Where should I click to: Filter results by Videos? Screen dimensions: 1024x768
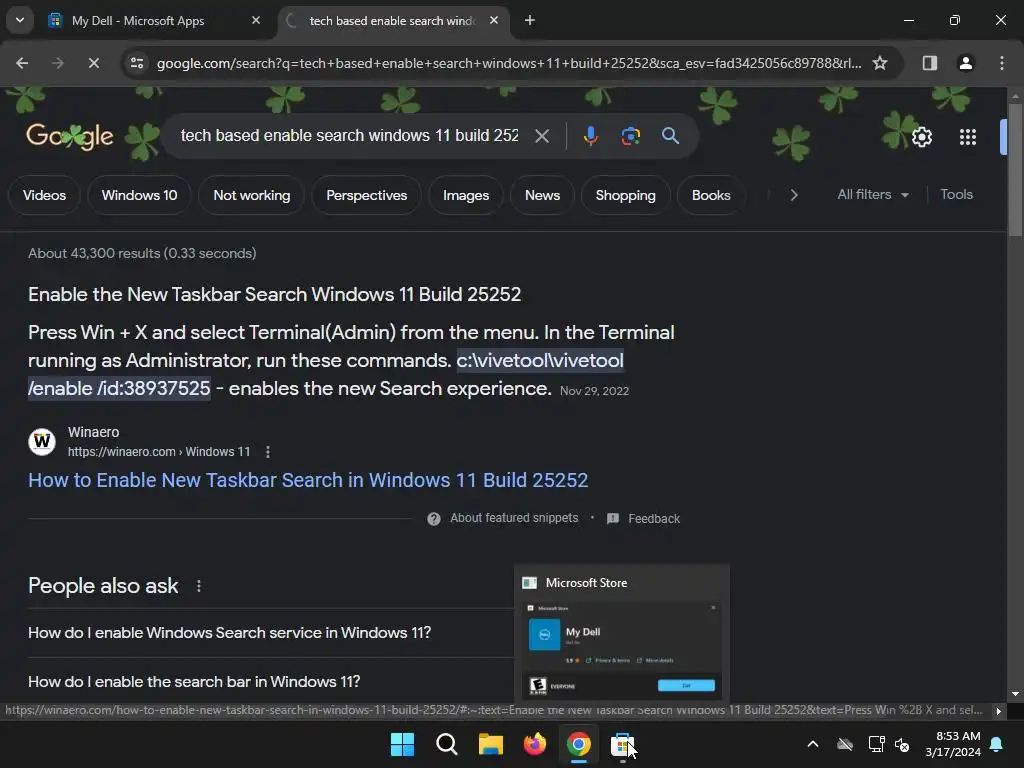(44, 195)
